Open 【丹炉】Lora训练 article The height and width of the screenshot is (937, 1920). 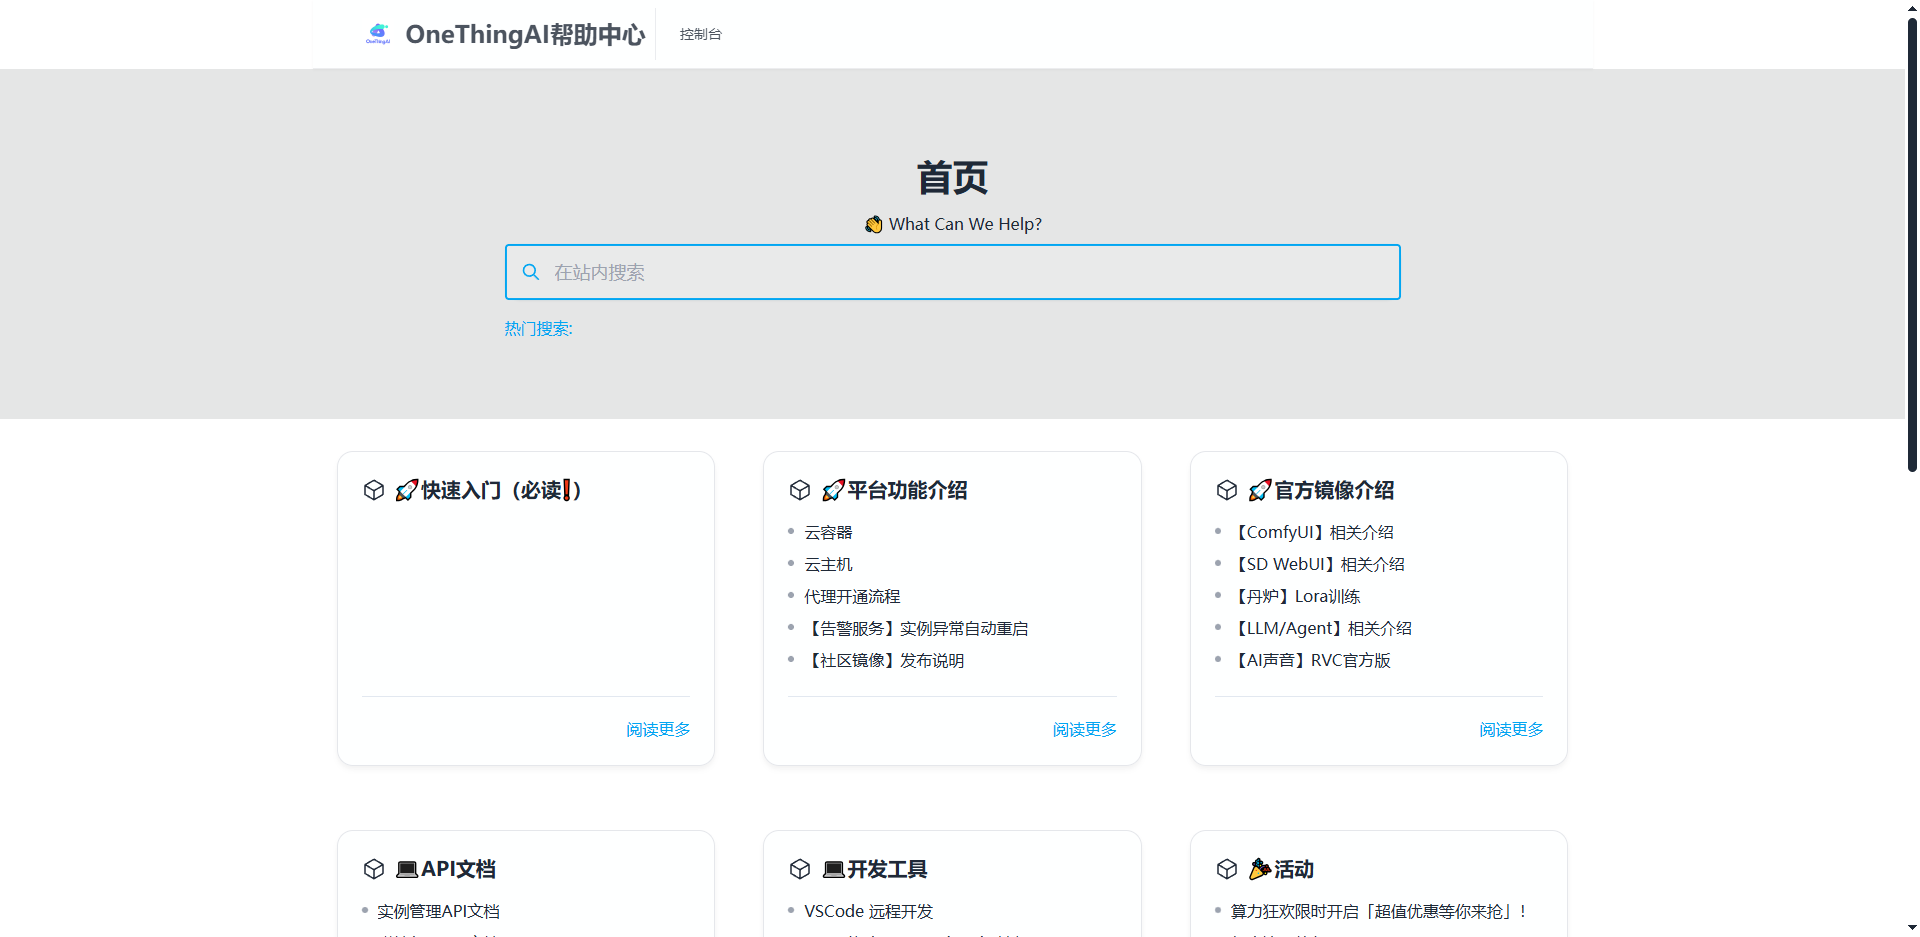point(1296,597)
